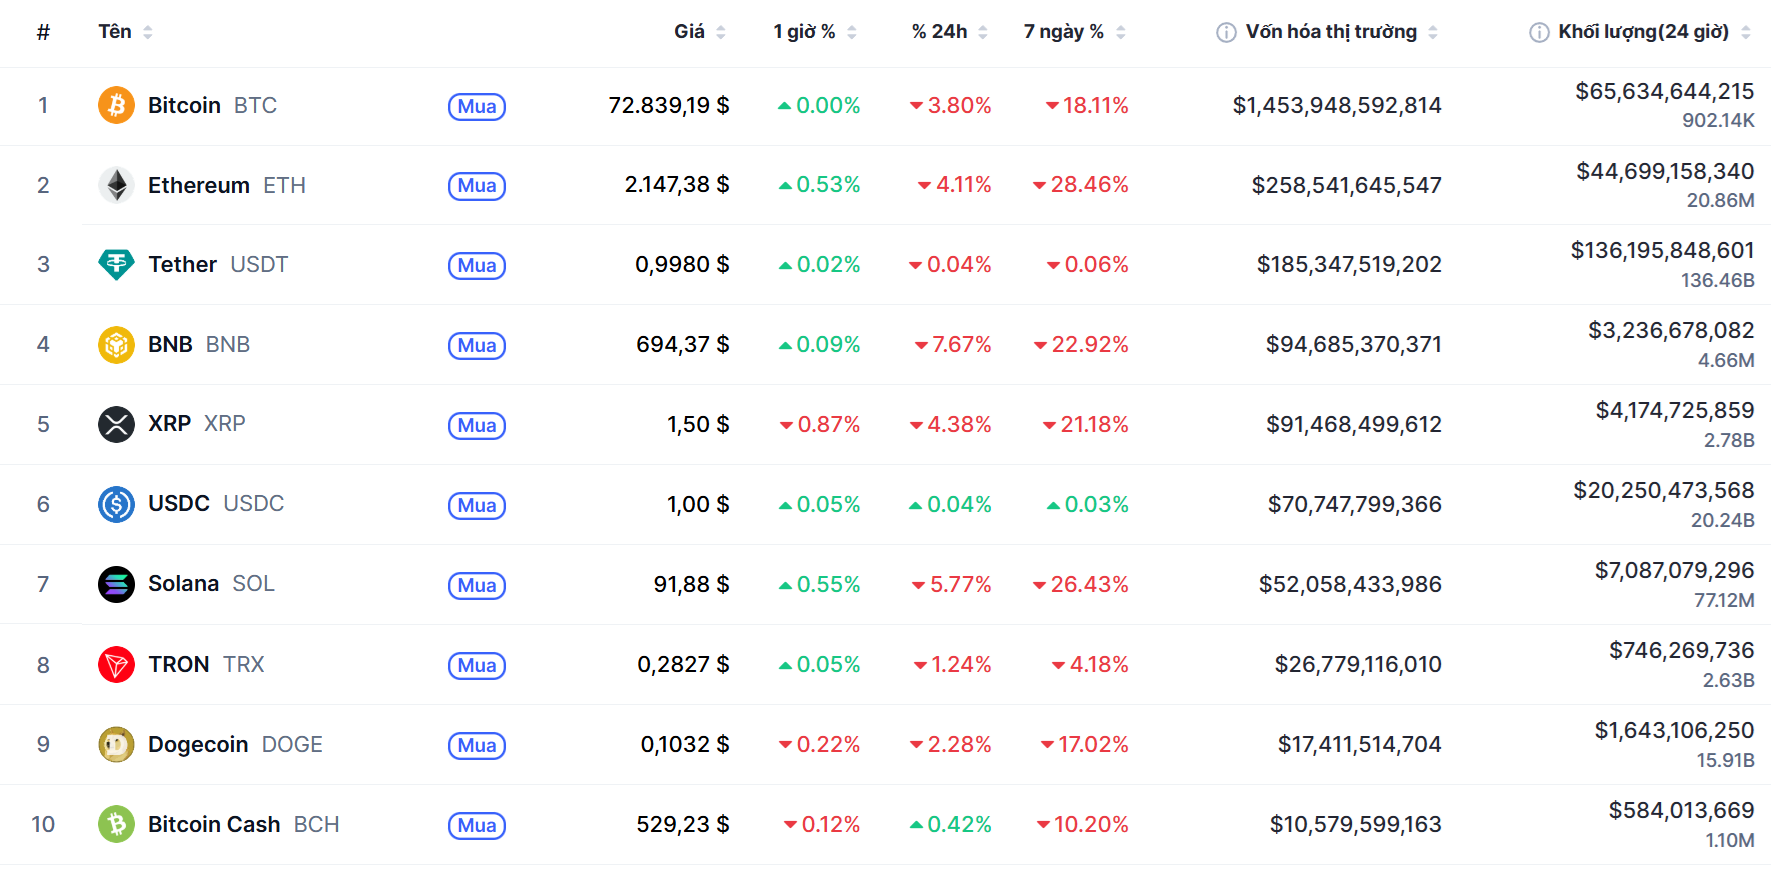Click the Tether logo icon
Screen dimensions: 1771x869
pos(116,264)
